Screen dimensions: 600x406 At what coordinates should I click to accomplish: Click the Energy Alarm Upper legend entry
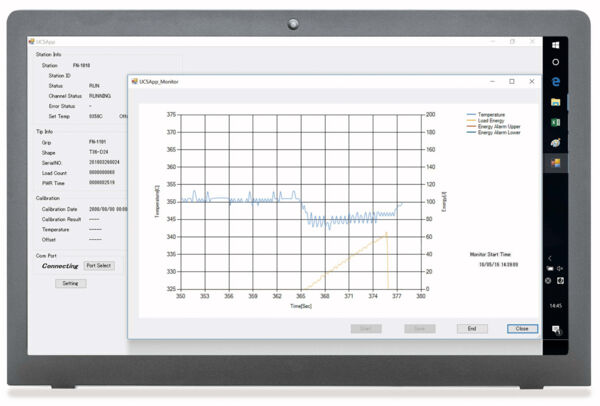(499, 127)
